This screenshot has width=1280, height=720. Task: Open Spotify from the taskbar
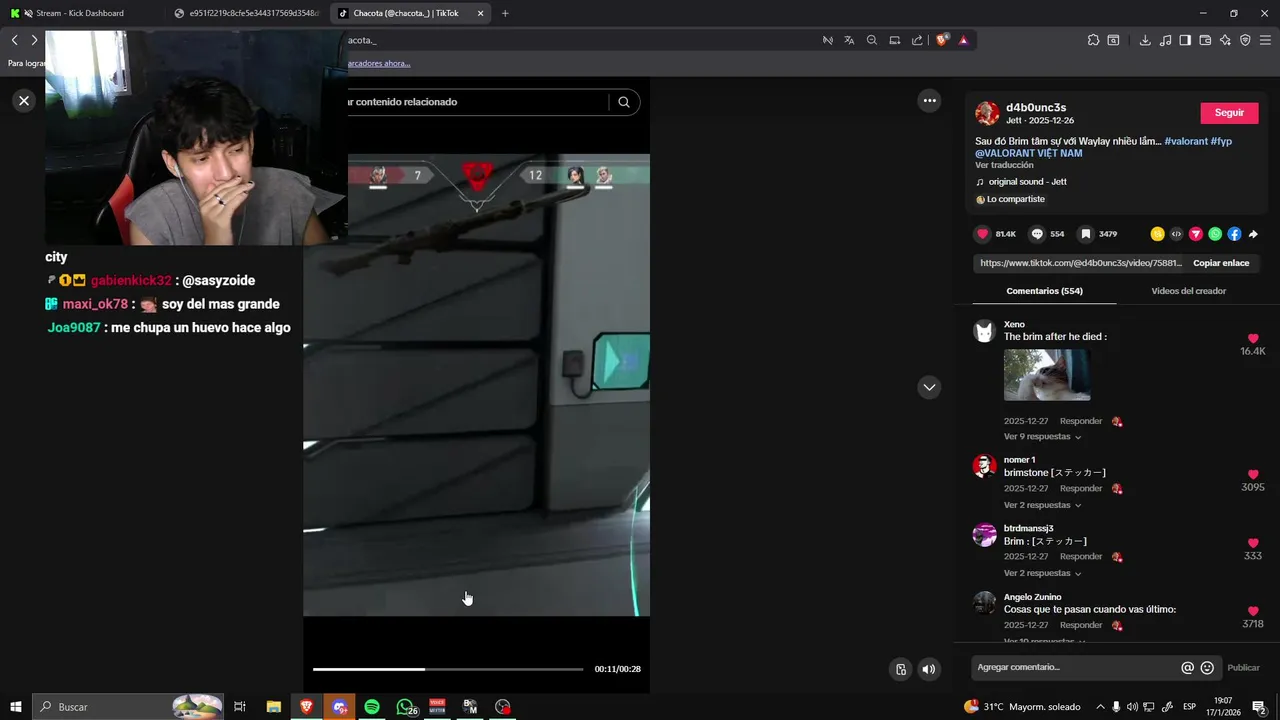[x=372, y=707]
